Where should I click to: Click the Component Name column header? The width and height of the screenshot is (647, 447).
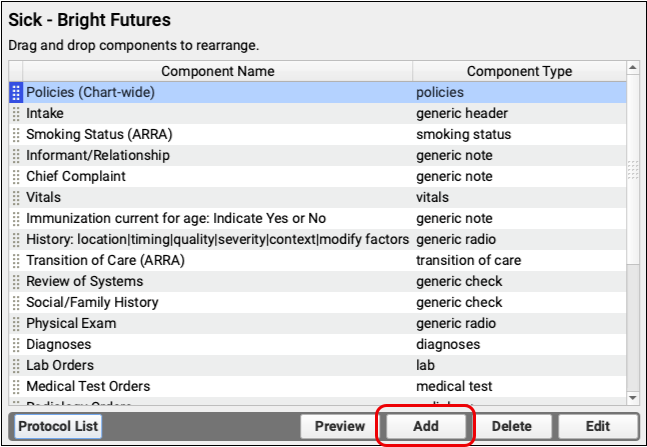pyautogui.click(x=217, y=71)
